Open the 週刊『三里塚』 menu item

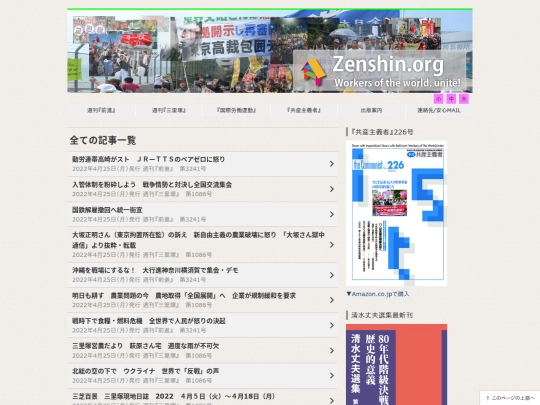(x=169, y=110)
